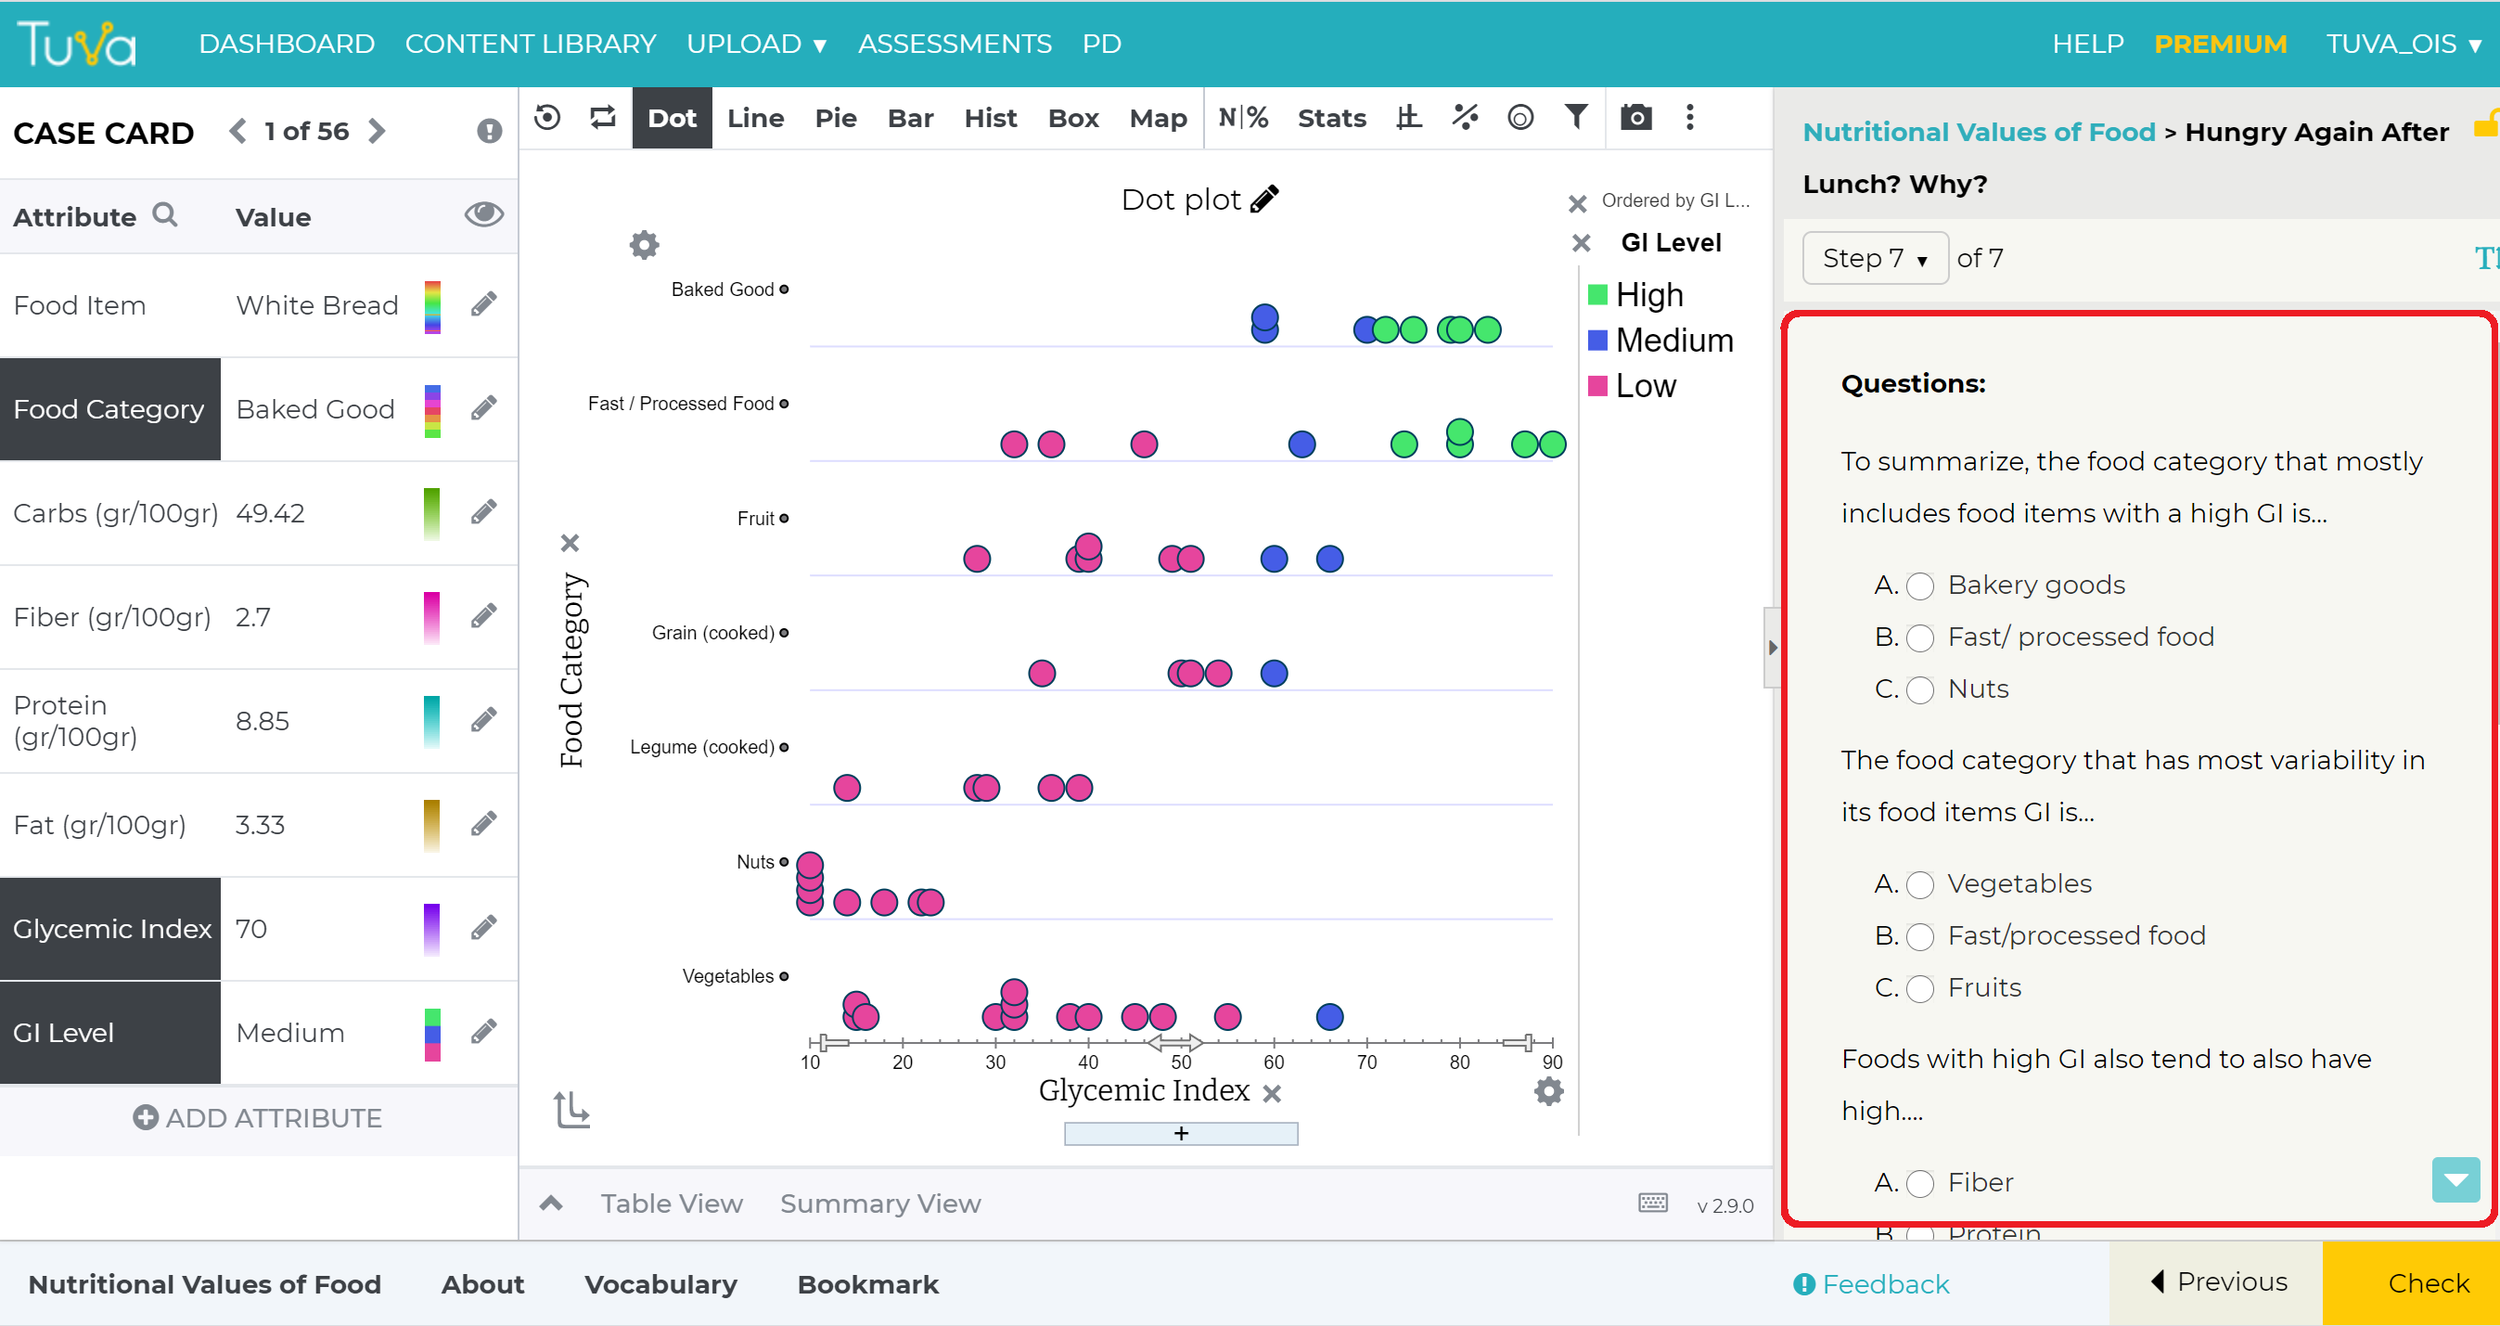Open plot settings gear near top-left of chart
Viewport: 2500px width, 1326px height.
[644, 245]
